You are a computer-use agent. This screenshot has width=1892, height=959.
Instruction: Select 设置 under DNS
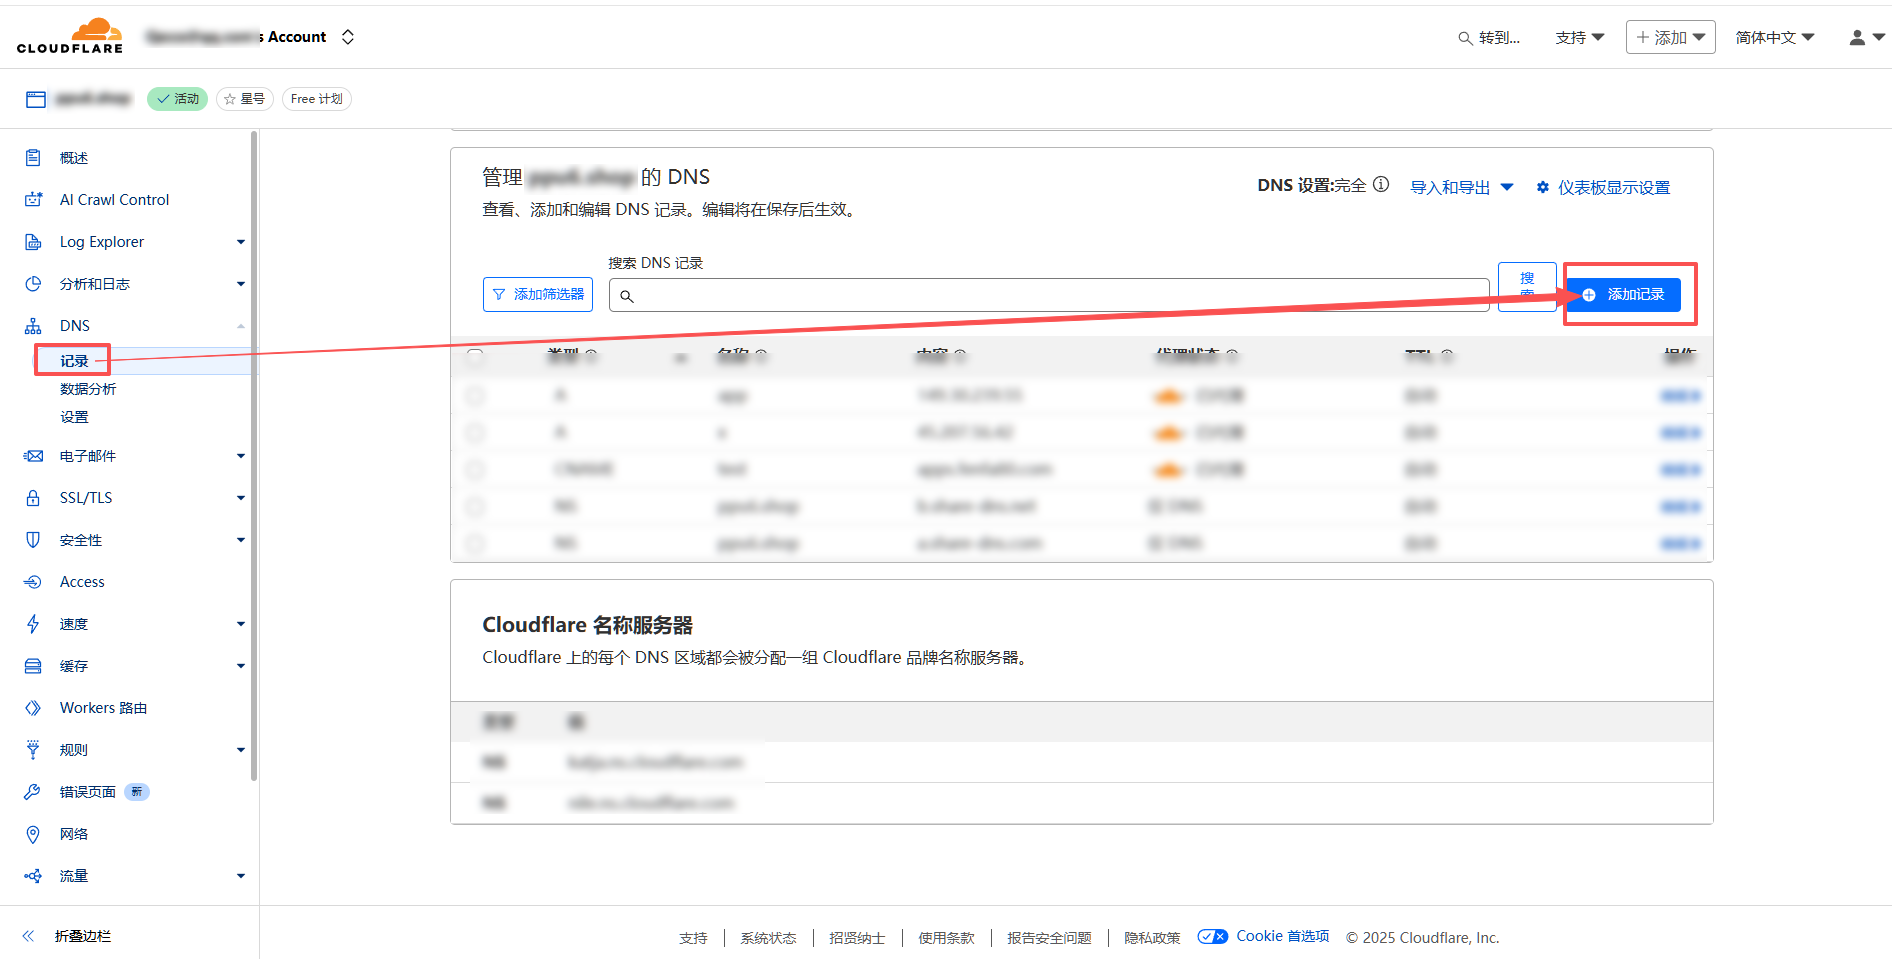point(74,417)
